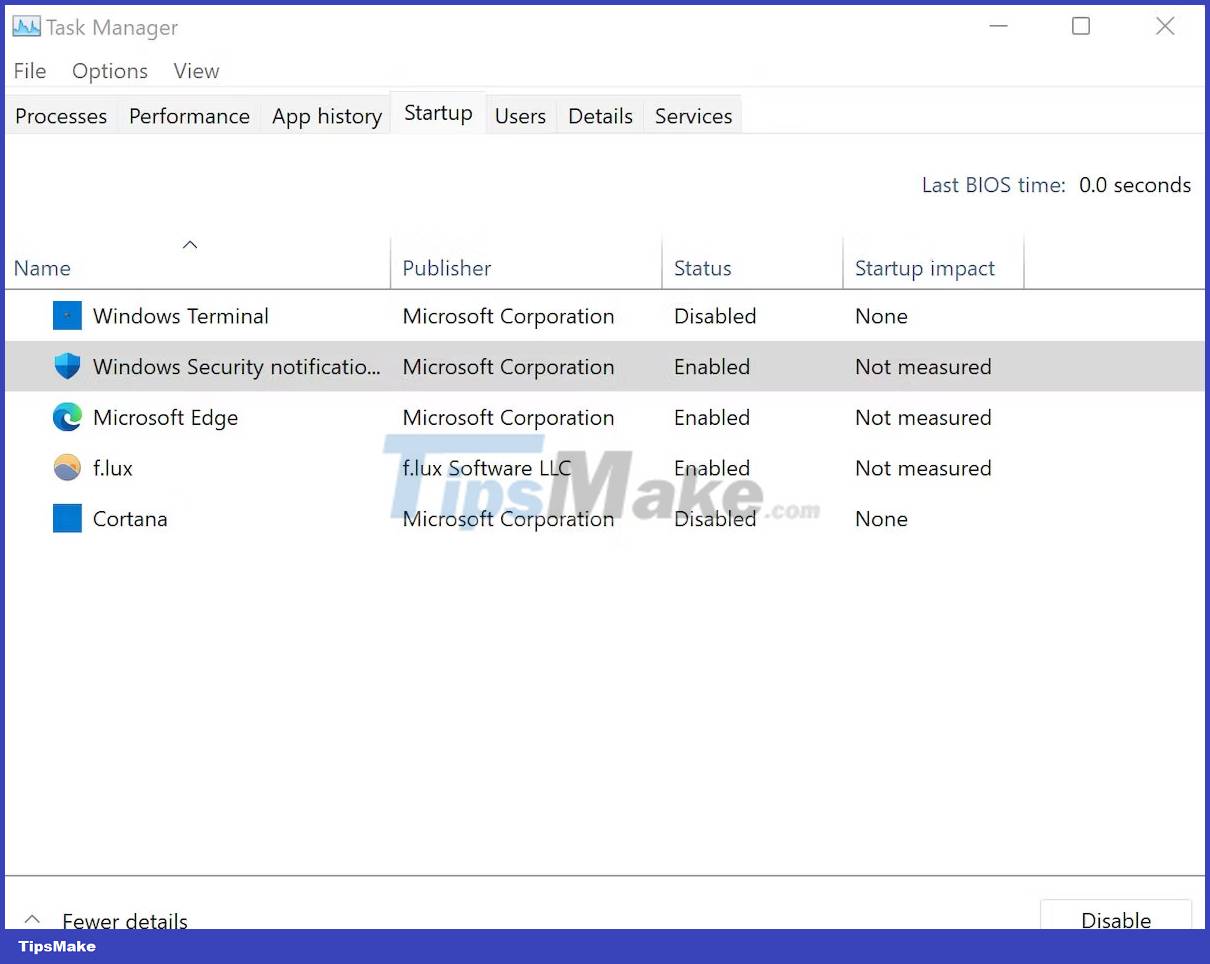Click Not measured impact for f.lux
The height and width of the screenshot is (964, 1210).
point(923,468)
